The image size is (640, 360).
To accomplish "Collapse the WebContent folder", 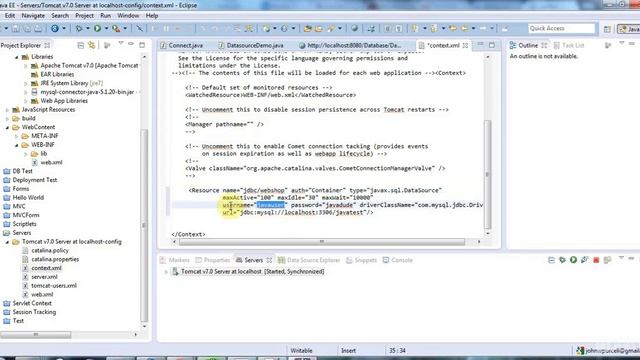I will [7, 127].
